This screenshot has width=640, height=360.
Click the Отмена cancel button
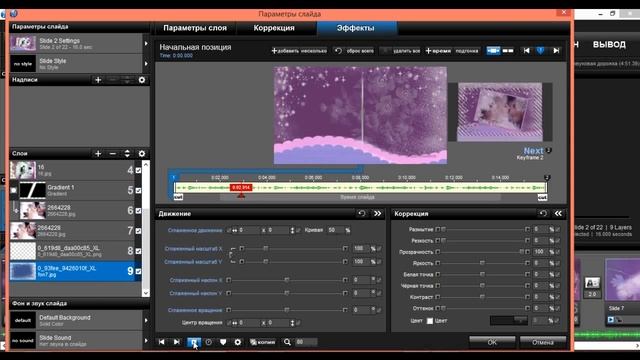pos(543,342)
